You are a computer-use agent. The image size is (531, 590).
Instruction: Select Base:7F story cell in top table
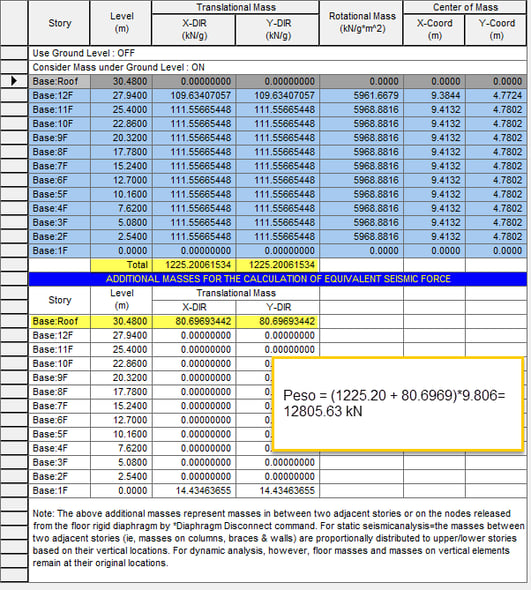[x=59, y=166]
